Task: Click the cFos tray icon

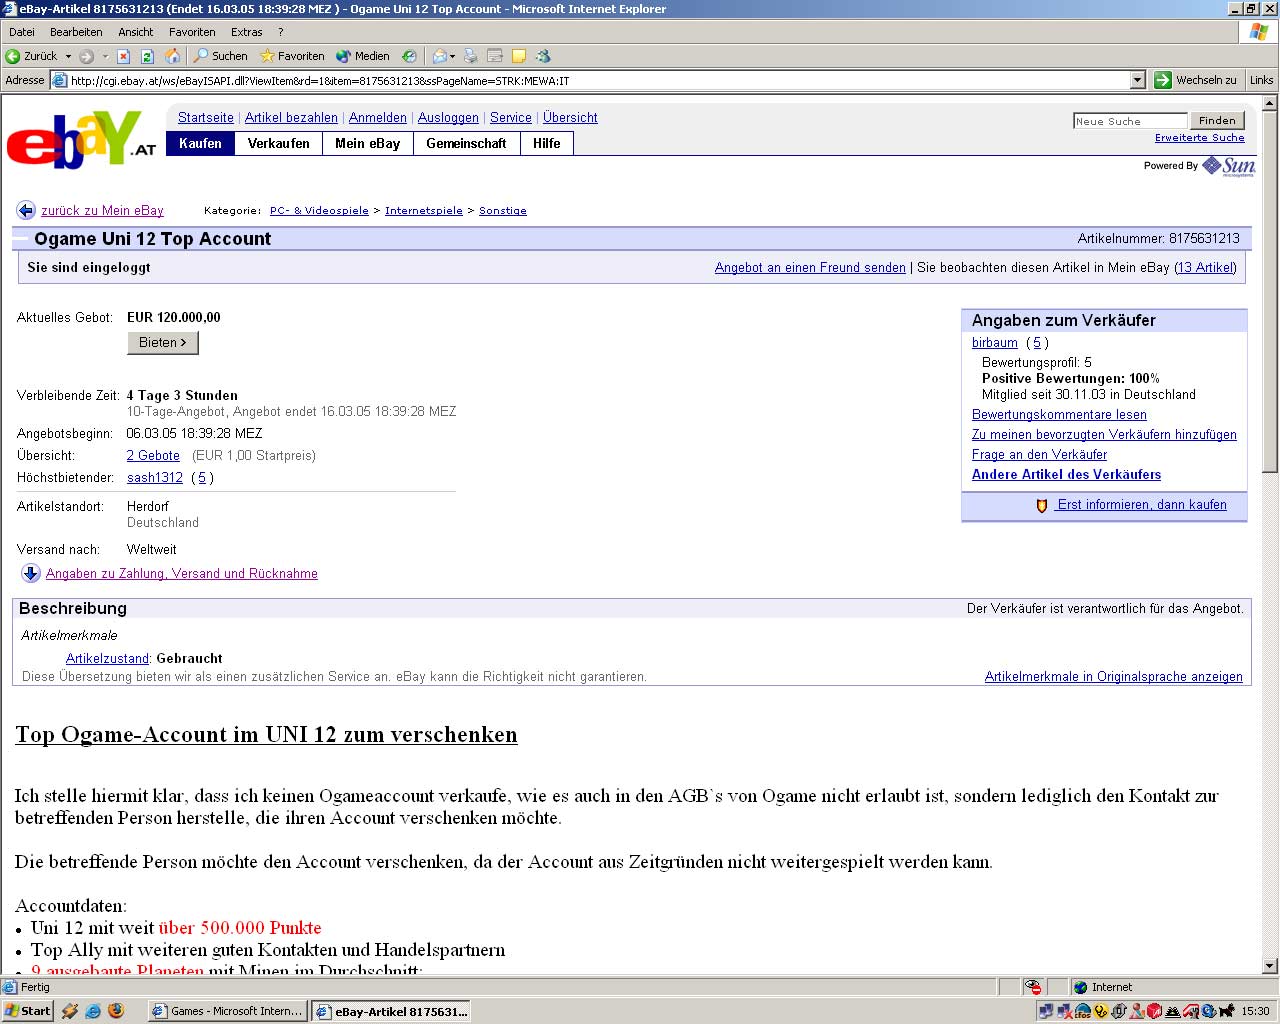Action: coord(1082,1011)
